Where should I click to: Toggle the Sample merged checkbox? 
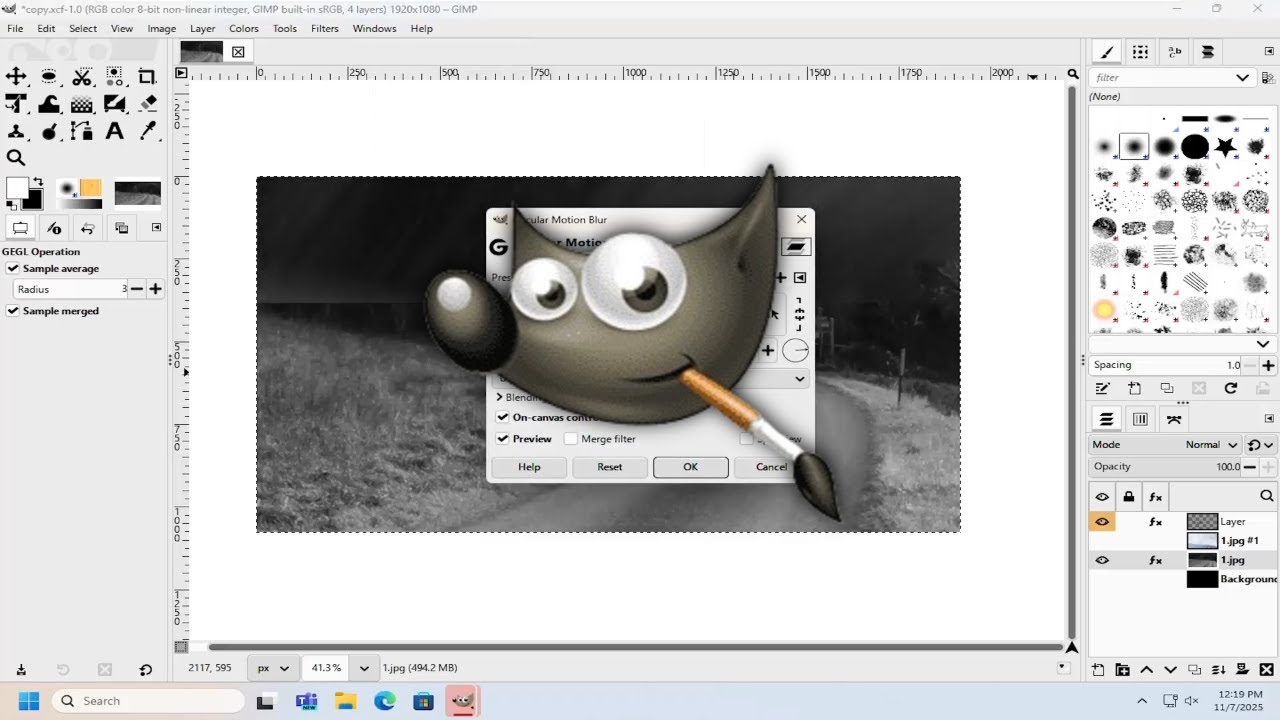(13, 311)
